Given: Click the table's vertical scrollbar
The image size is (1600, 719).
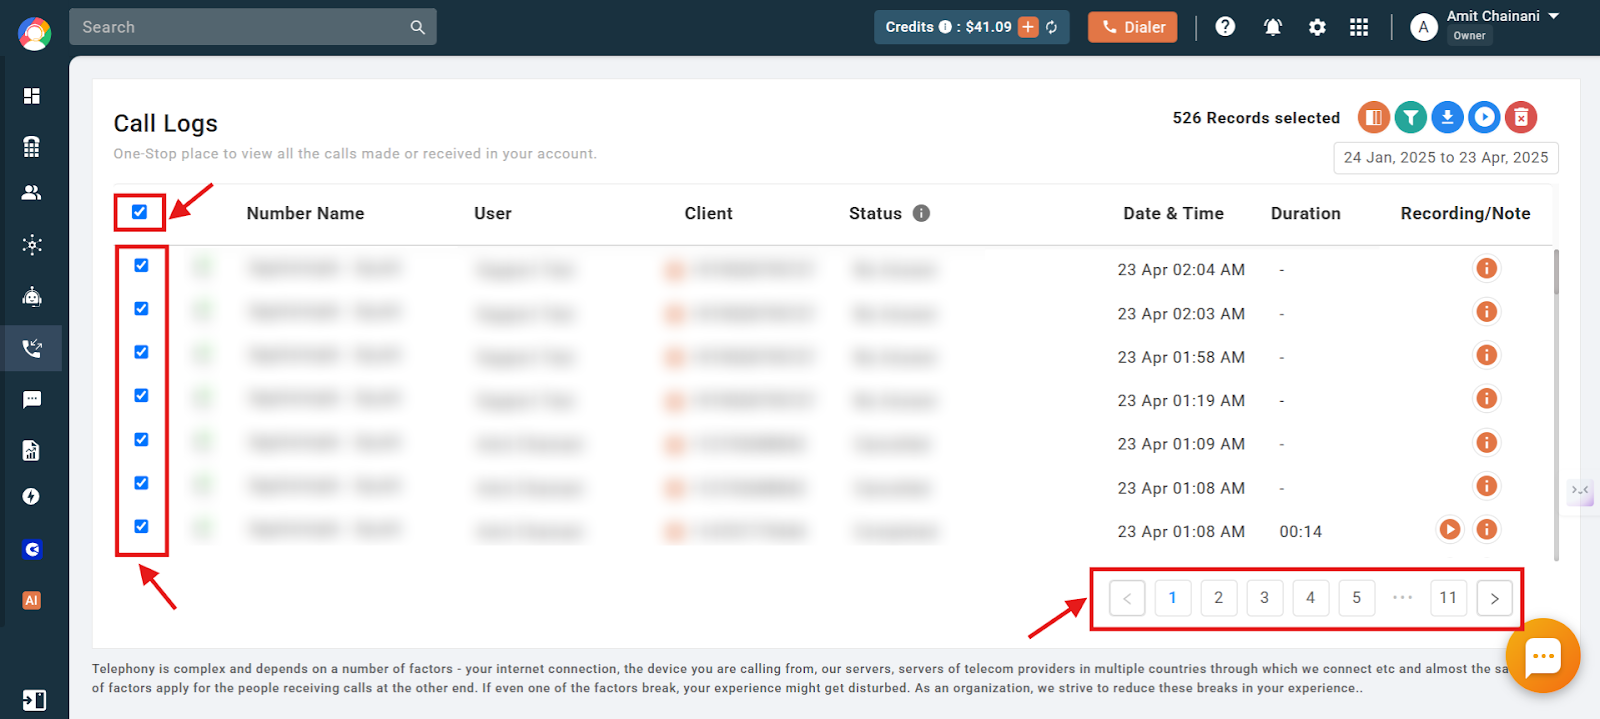Looking at the screenshot, I should click(1556, 272).
